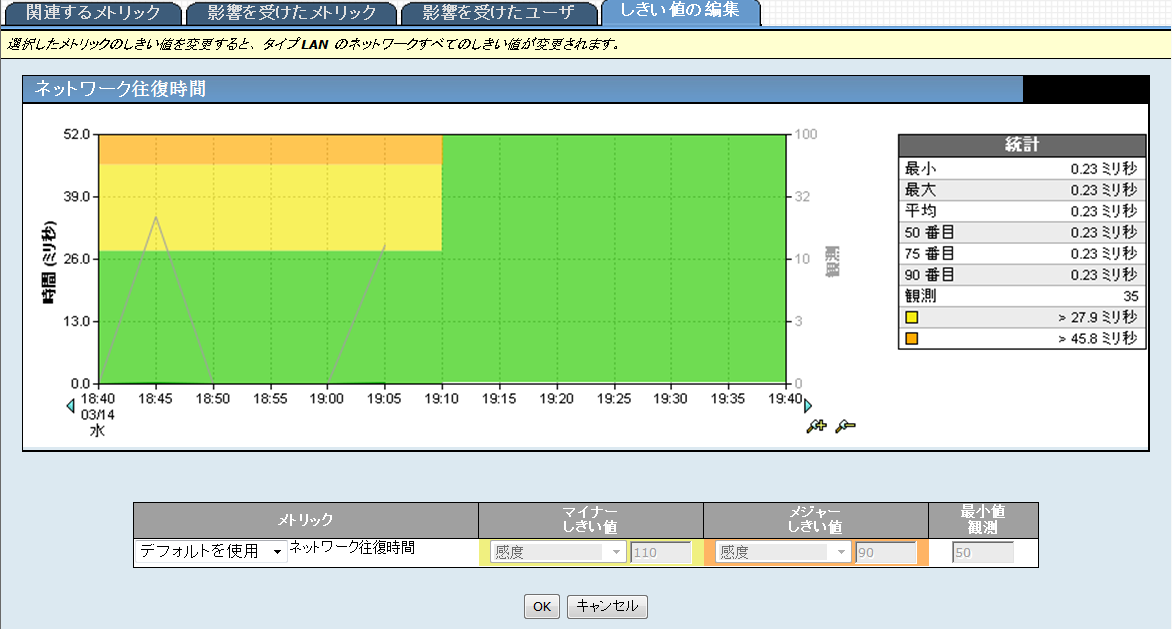Click the 最大 row in statistics
1172x629 pixels.
1022,190
